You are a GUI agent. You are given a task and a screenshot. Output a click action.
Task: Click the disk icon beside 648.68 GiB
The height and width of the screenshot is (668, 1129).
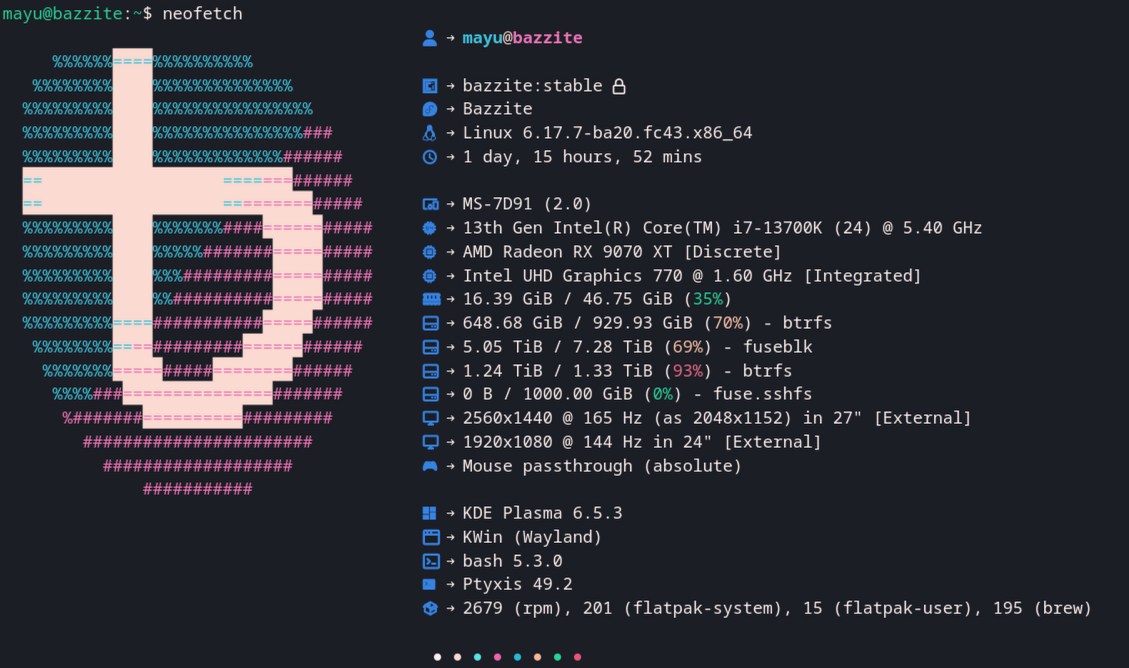coord(430,323)
